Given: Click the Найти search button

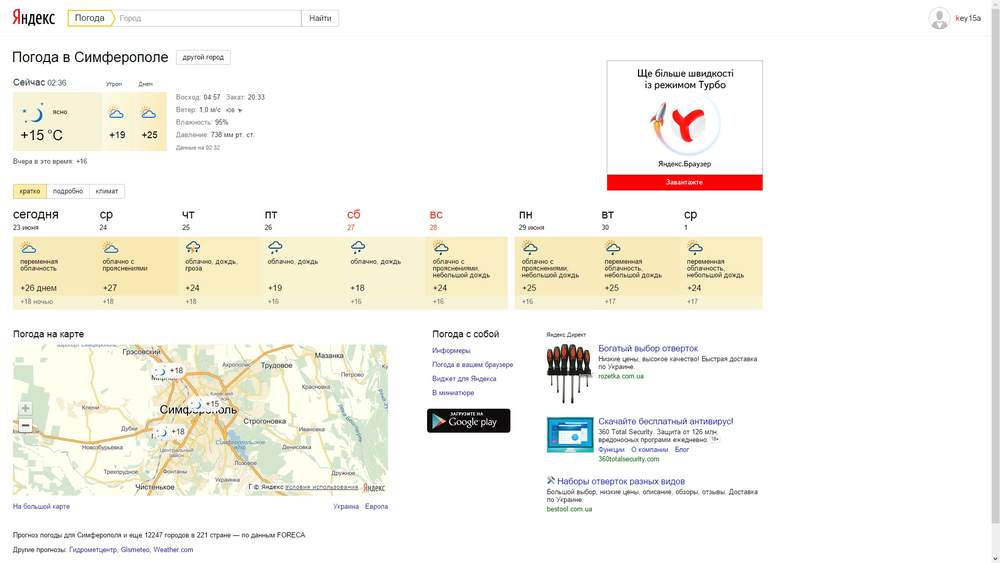Looking at the screenshot, I should (x=320, y=18).
